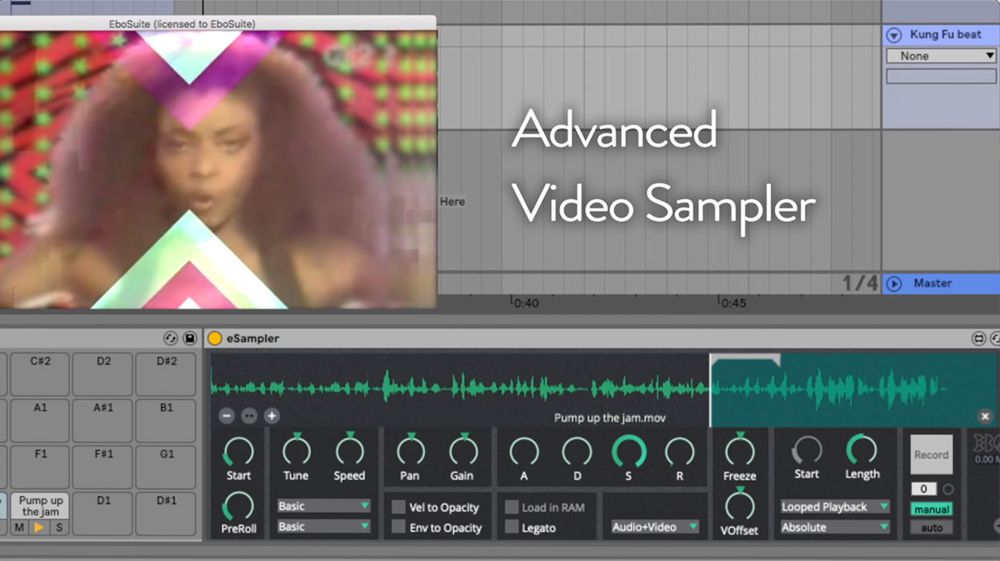Select the C#2 drum pad
Viewport: 1000px width, 561px height.
point(40,374)
